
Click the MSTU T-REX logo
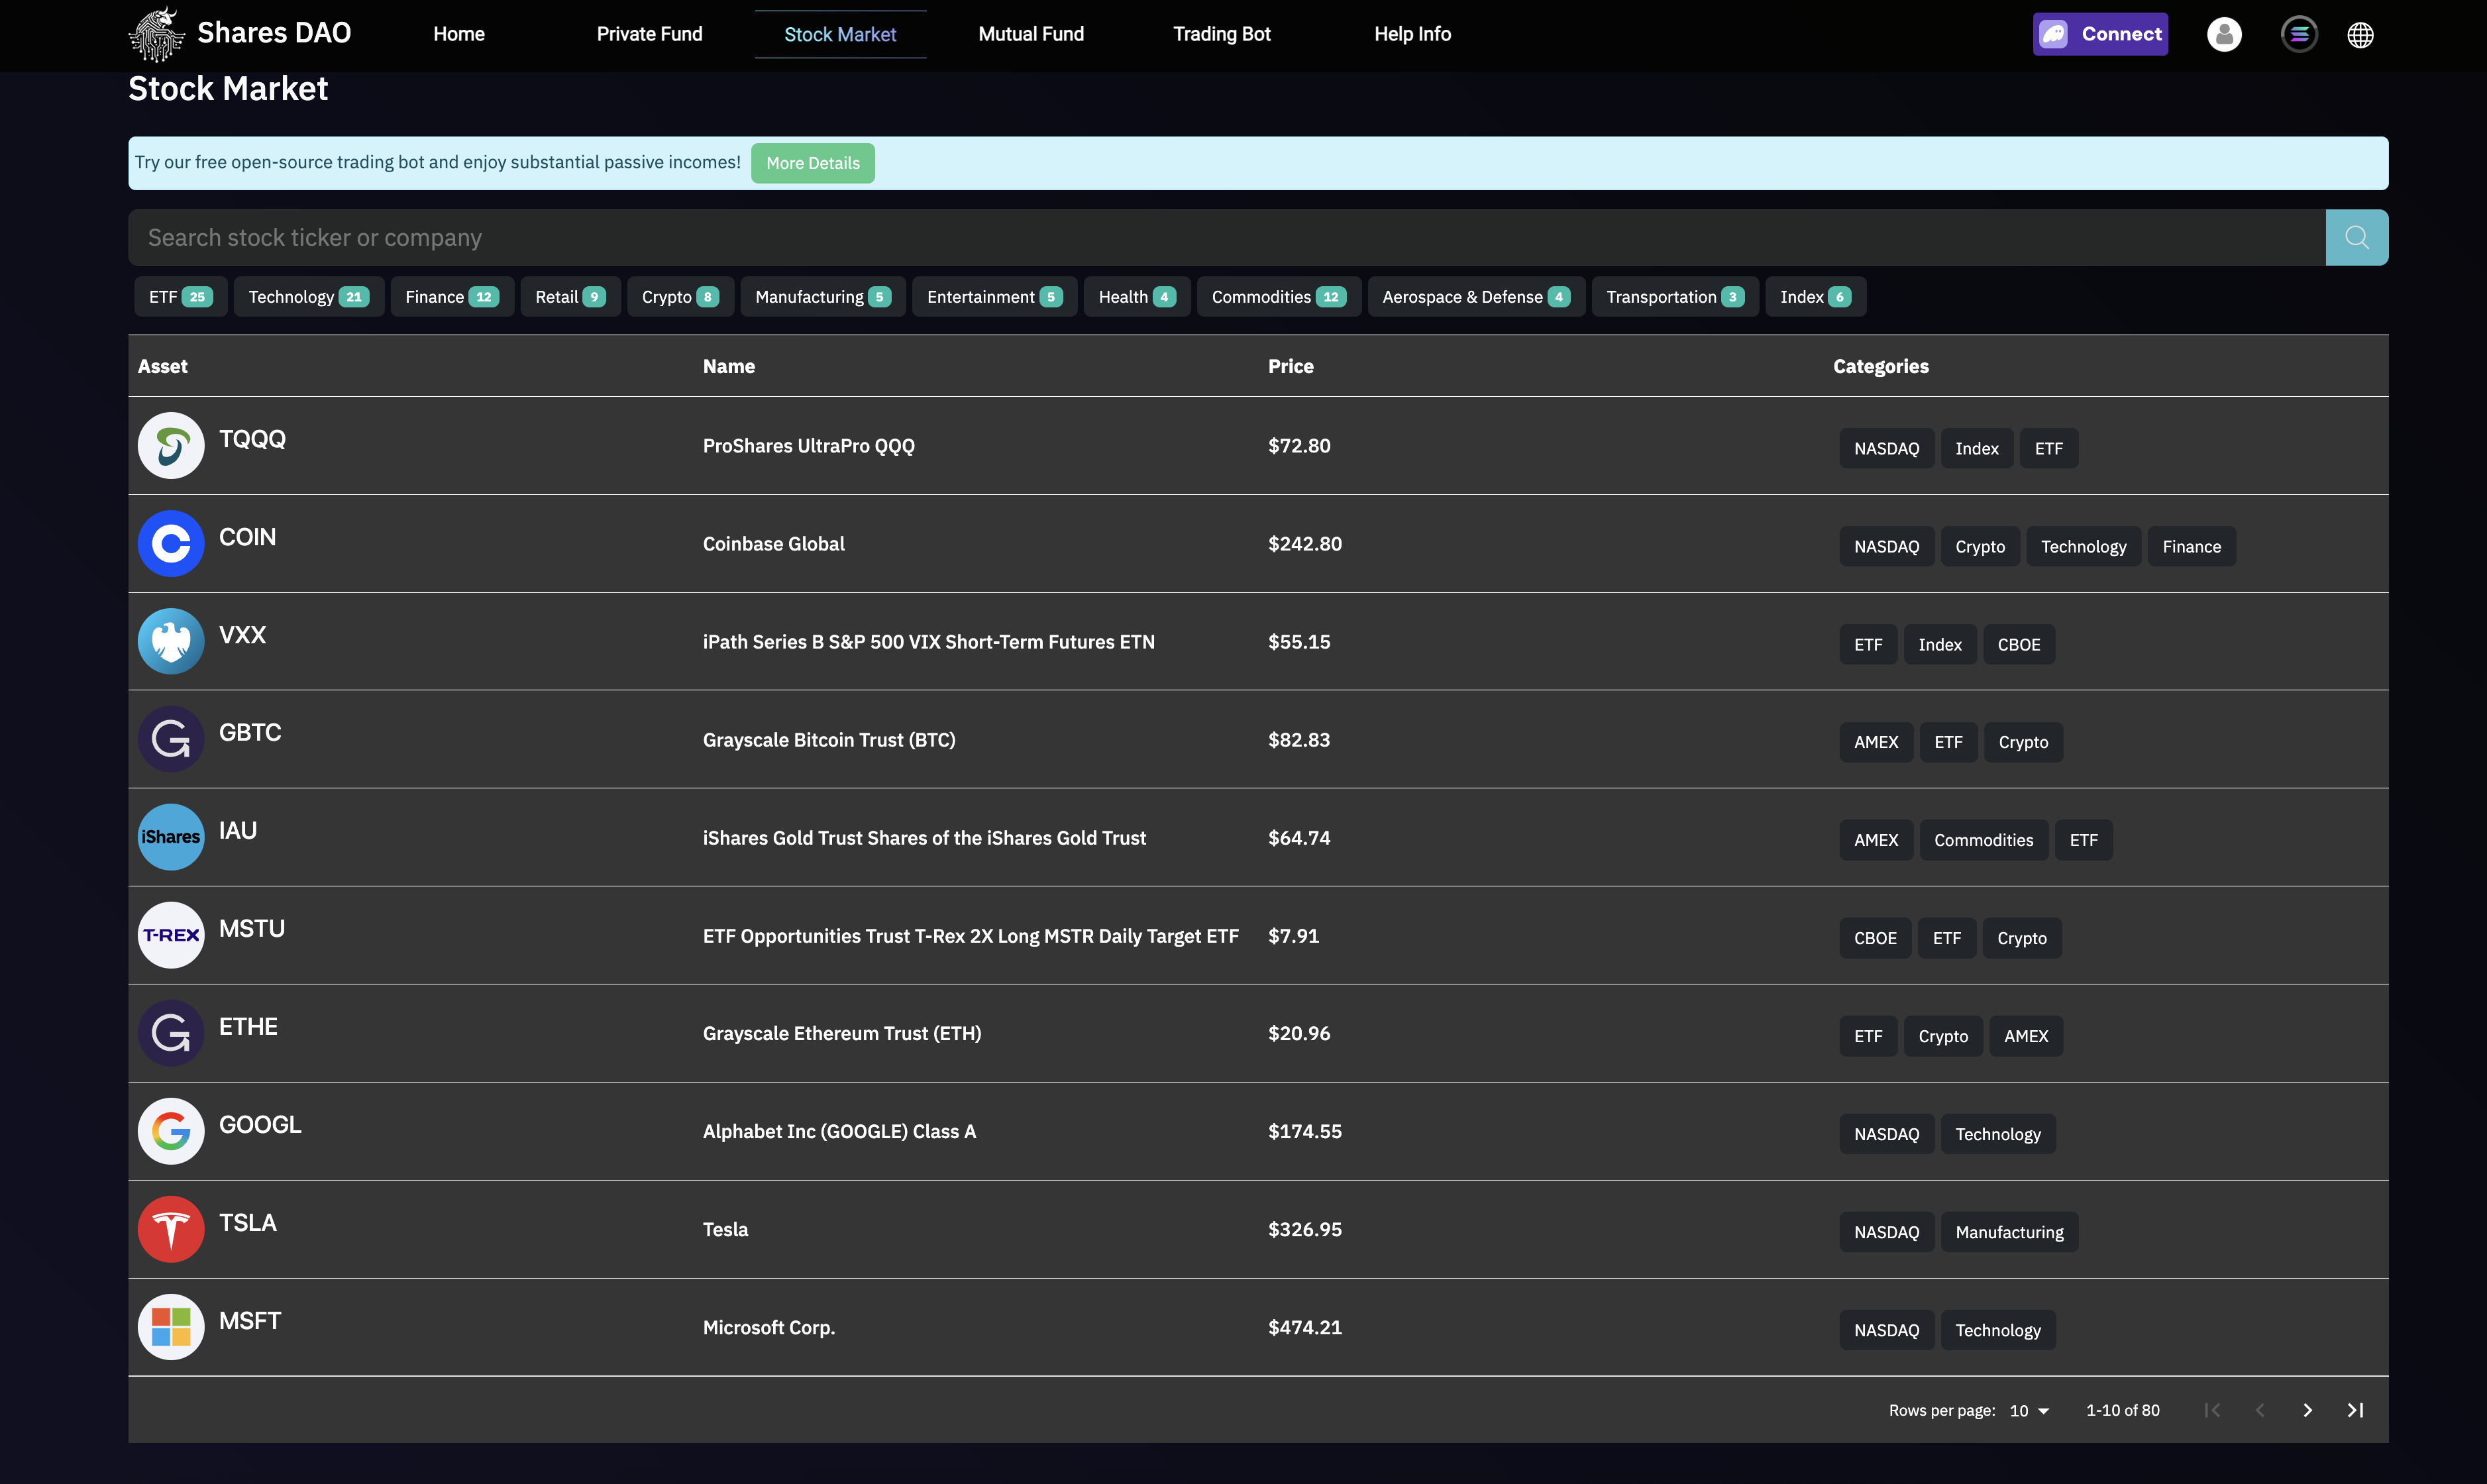pyautogui.click(x=171, y=936)
